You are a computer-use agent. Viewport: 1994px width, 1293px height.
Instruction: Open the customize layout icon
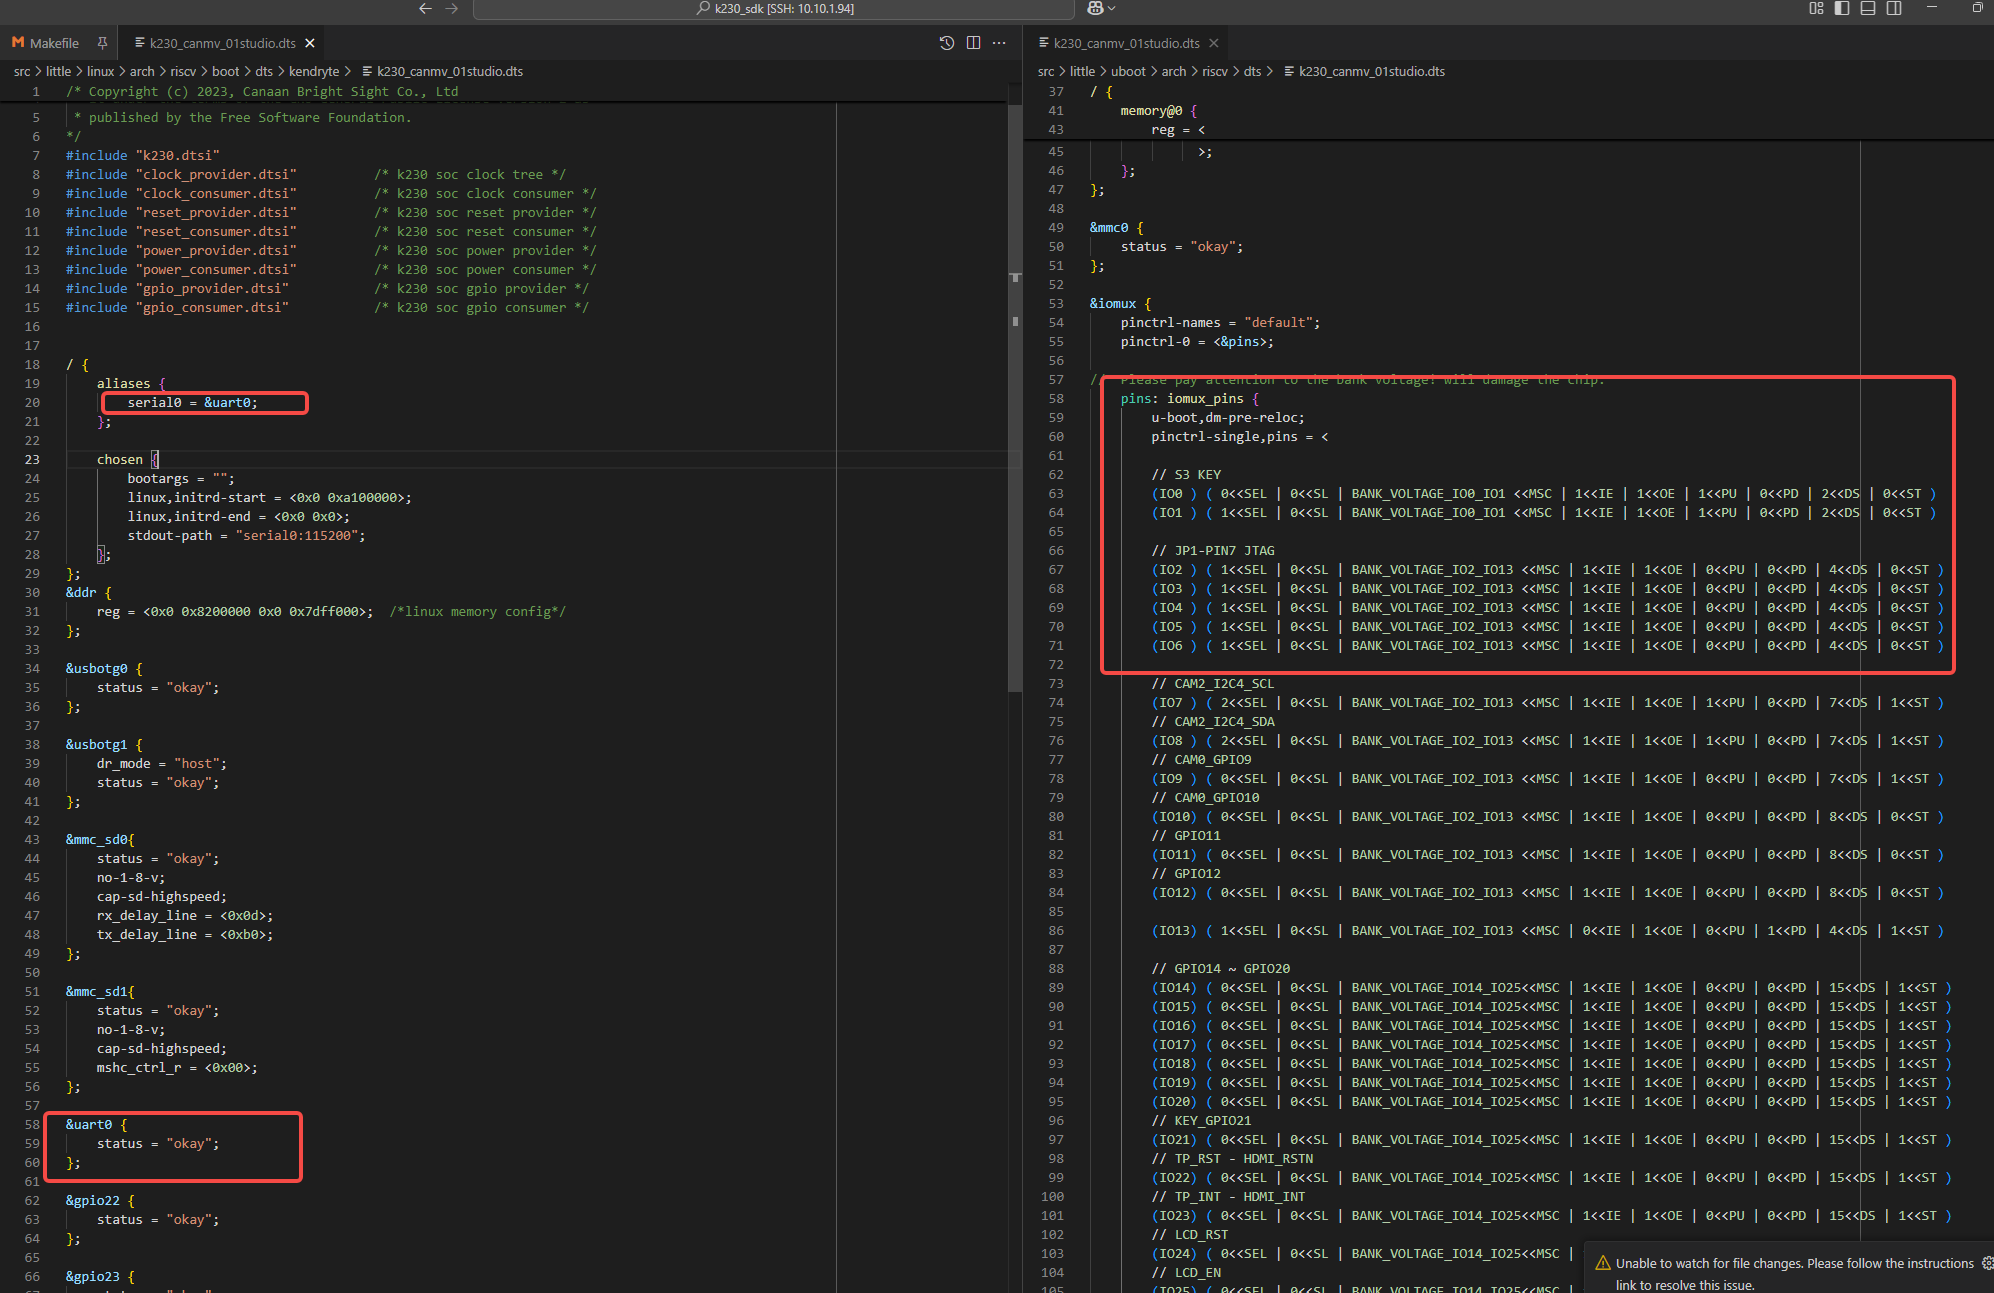[x=1816, y=8]
